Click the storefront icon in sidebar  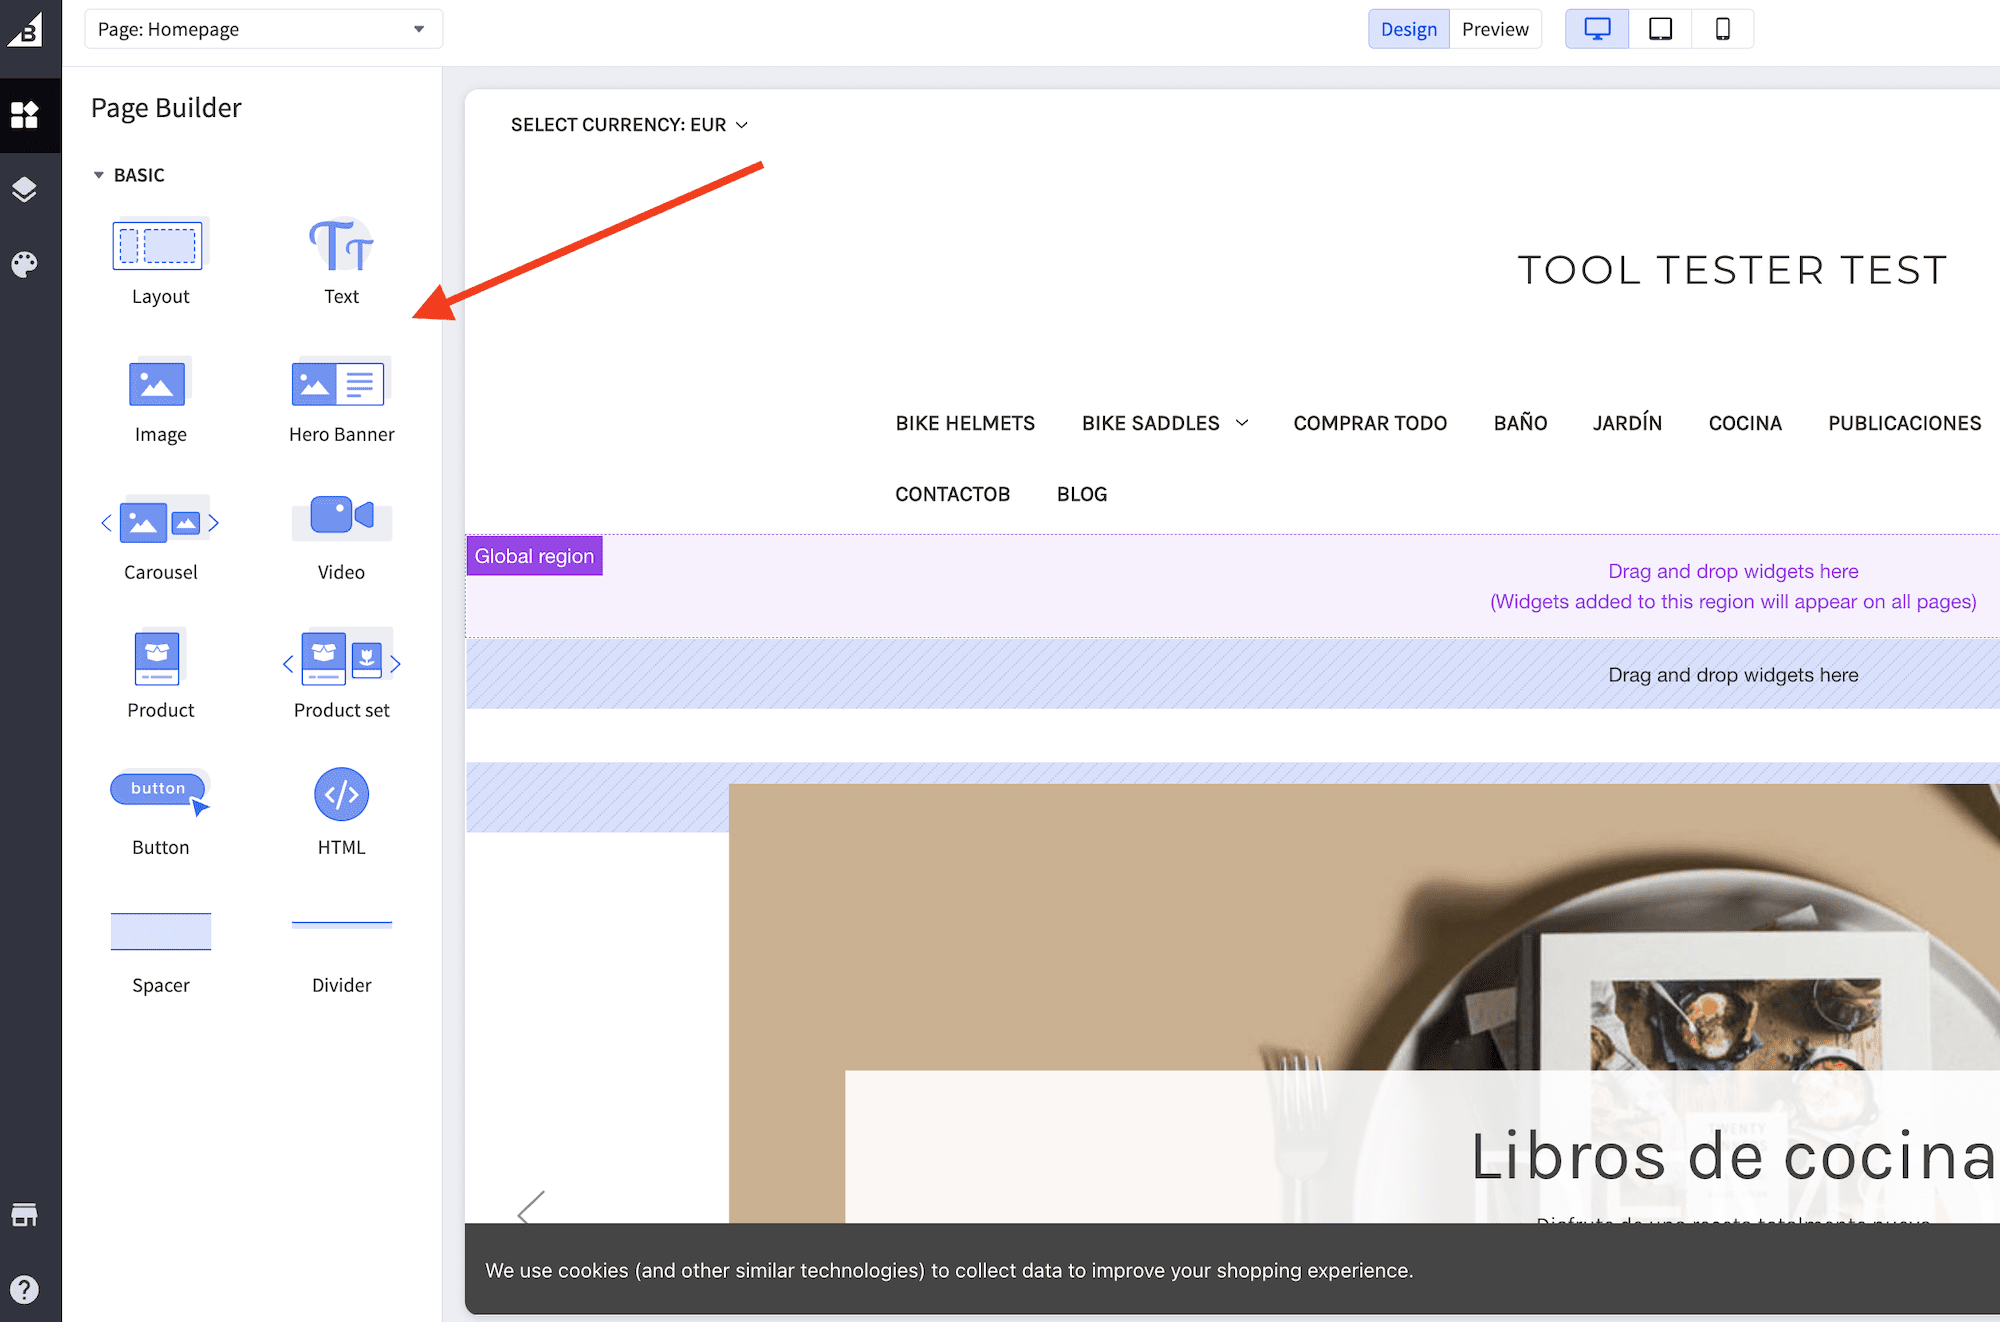24,1214
